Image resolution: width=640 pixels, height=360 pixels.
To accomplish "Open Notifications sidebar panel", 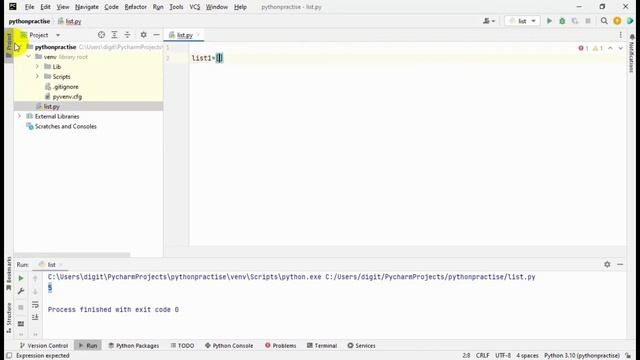I will [631, 53].
